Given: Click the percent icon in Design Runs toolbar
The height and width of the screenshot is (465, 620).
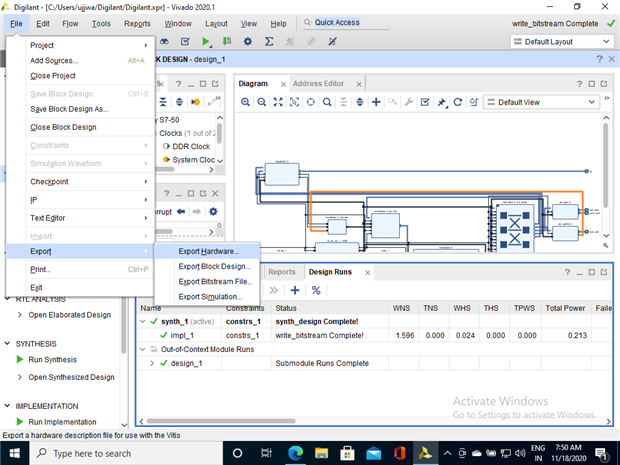Looking at the screenshot, I should [x=316, y=290].
